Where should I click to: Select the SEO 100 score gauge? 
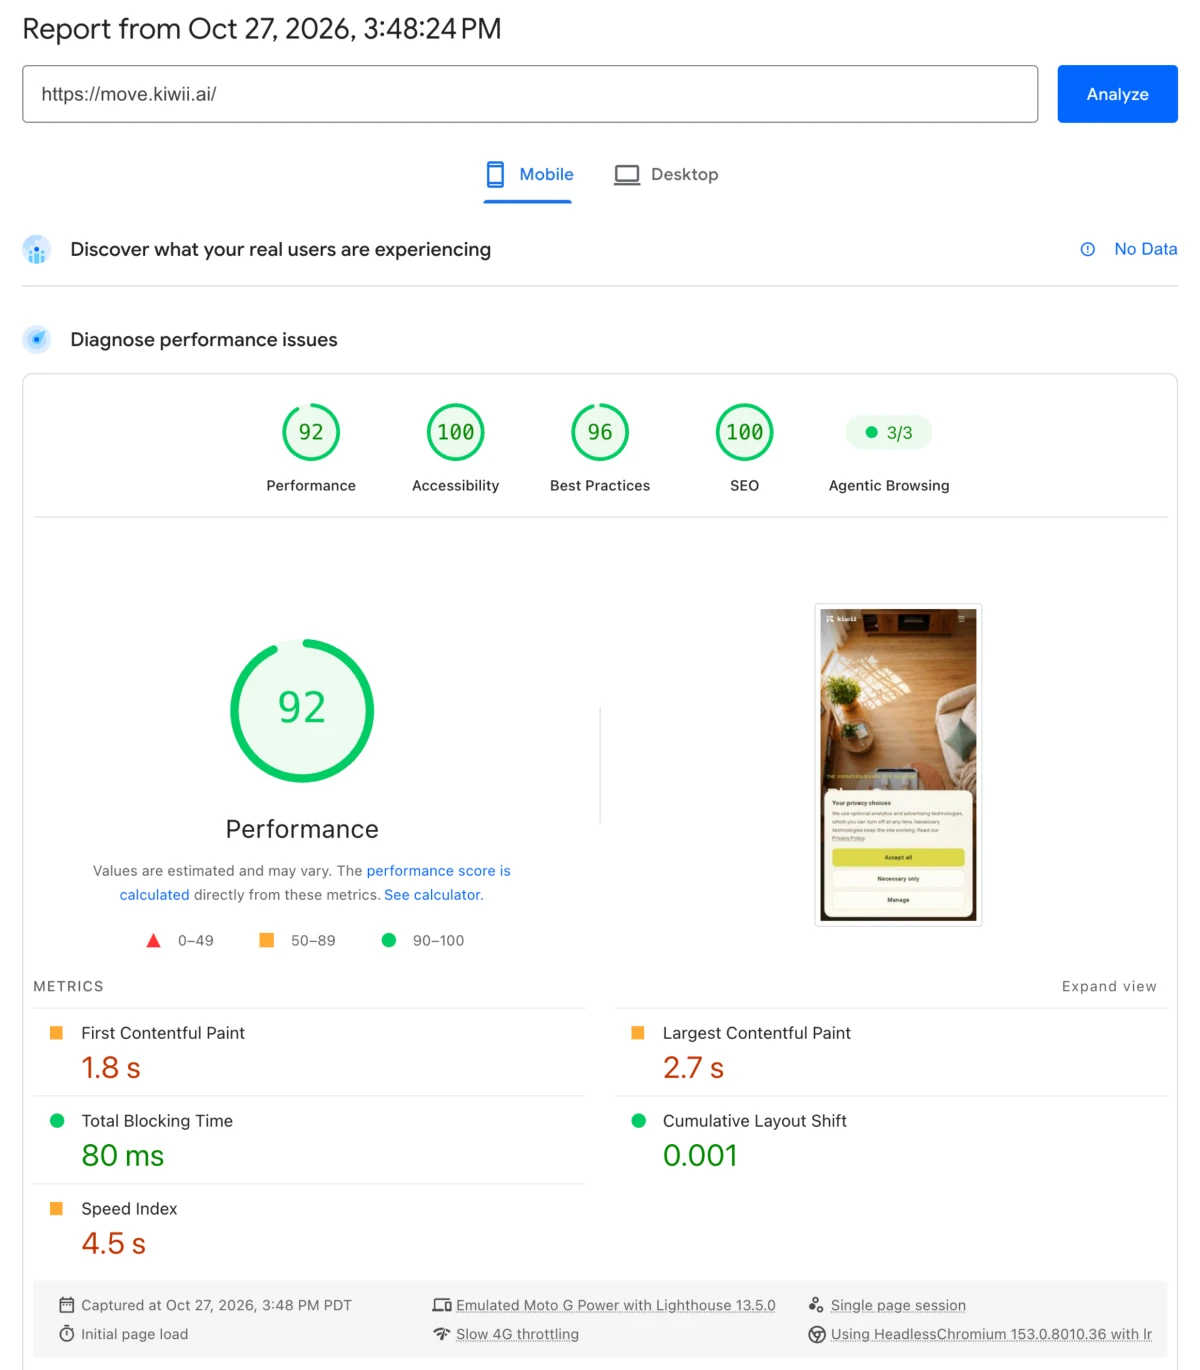[x=745, y=432]
